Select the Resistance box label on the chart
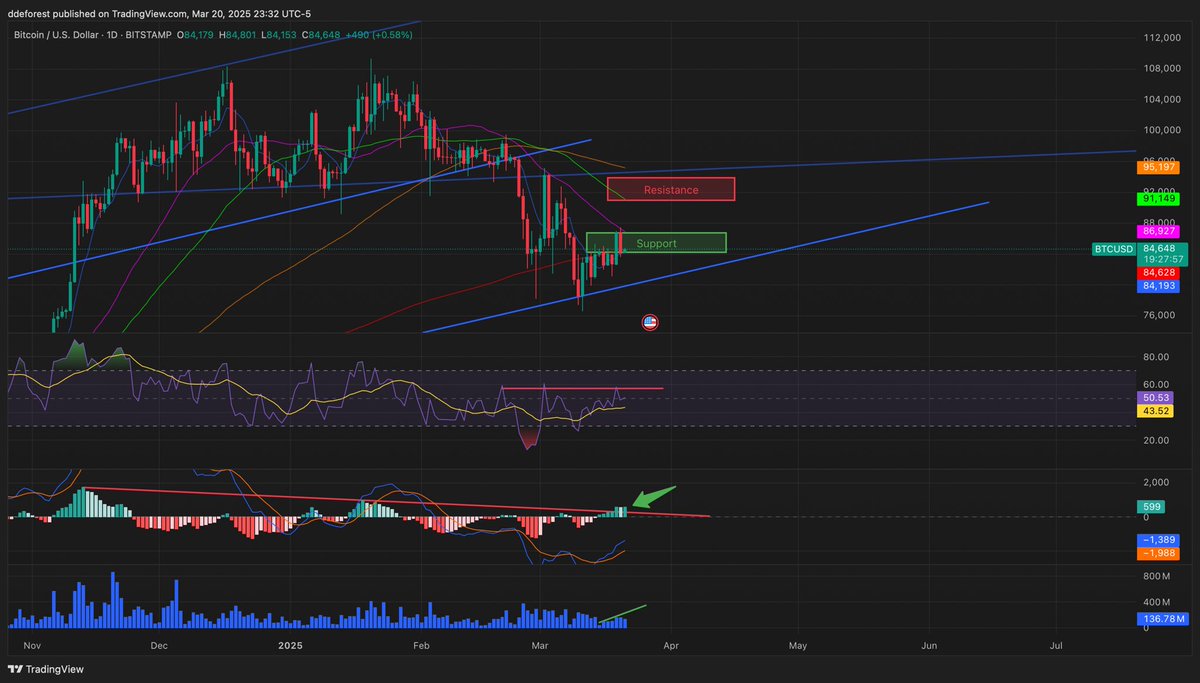1200x683 pixels. [670, 189]
